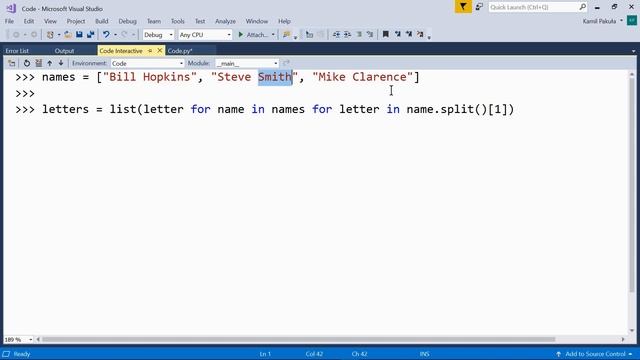Comment out selected lines icon

click(x=359, y=34)
